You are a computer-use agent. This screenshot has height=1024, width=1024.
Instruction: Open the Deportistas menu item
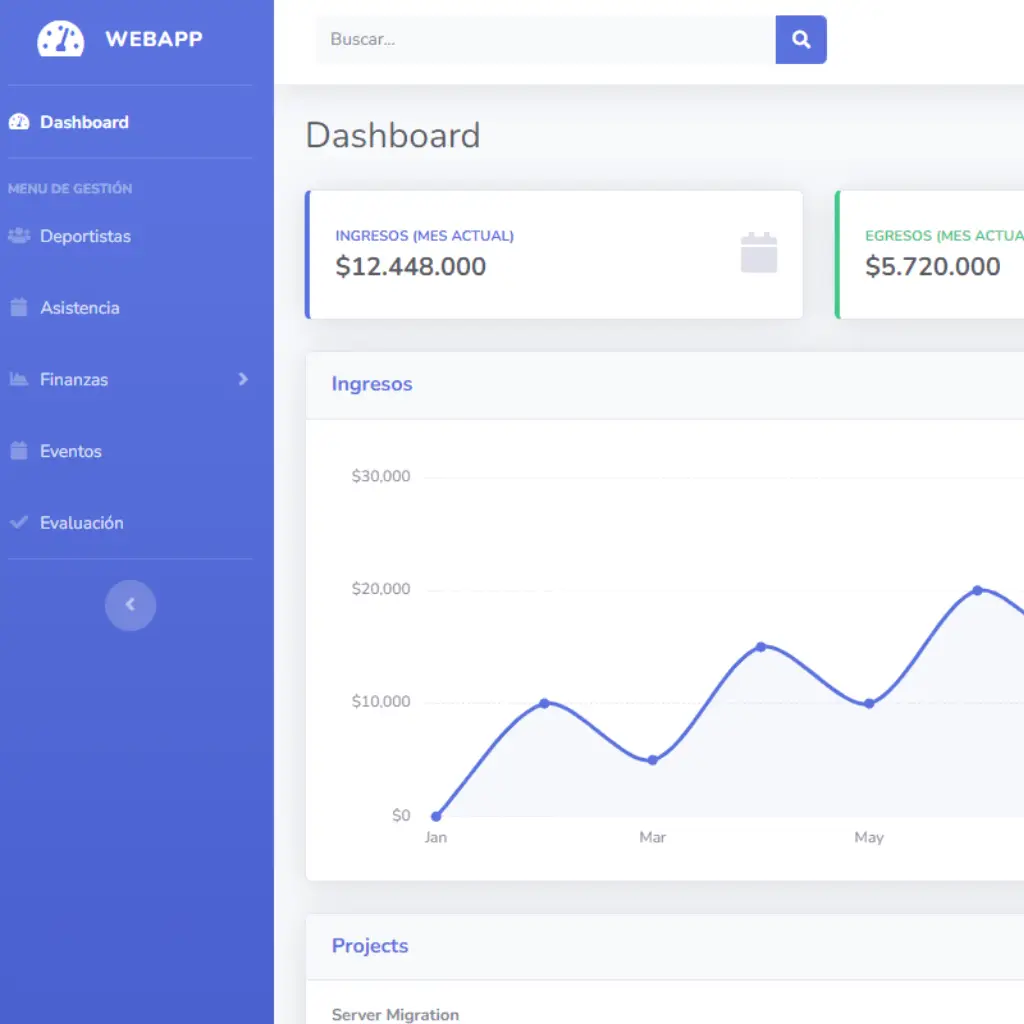click(x=85, y=237)
